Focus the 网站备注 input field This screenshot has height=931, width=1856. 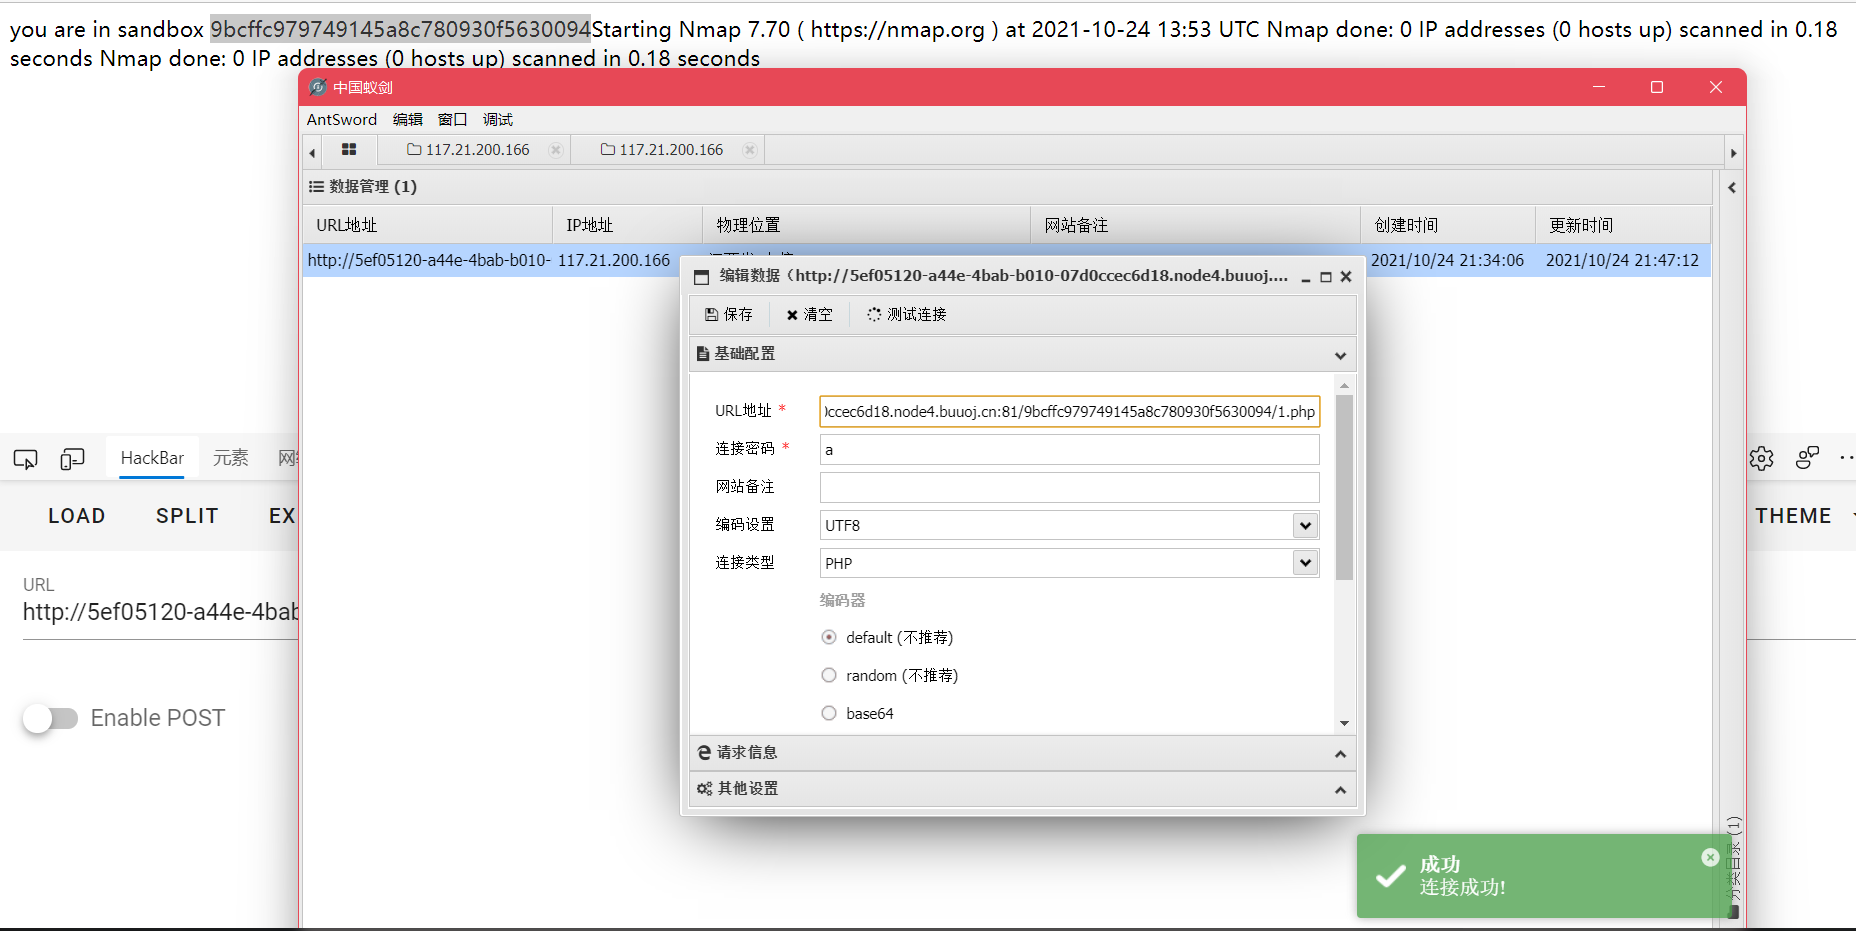[1070, 487]
